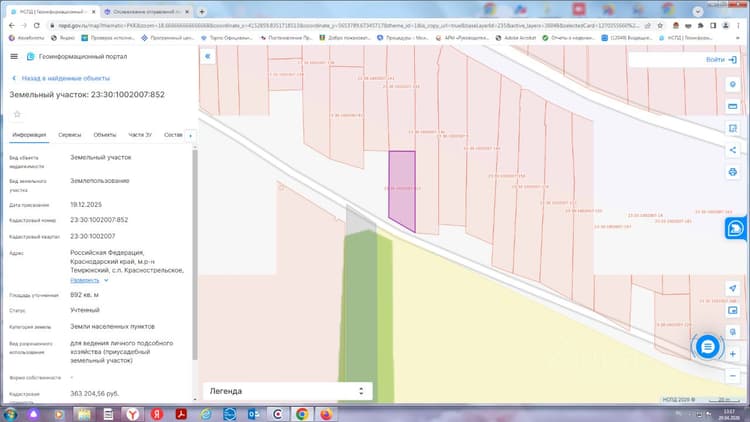Click the map identify tool below overview

732,332
